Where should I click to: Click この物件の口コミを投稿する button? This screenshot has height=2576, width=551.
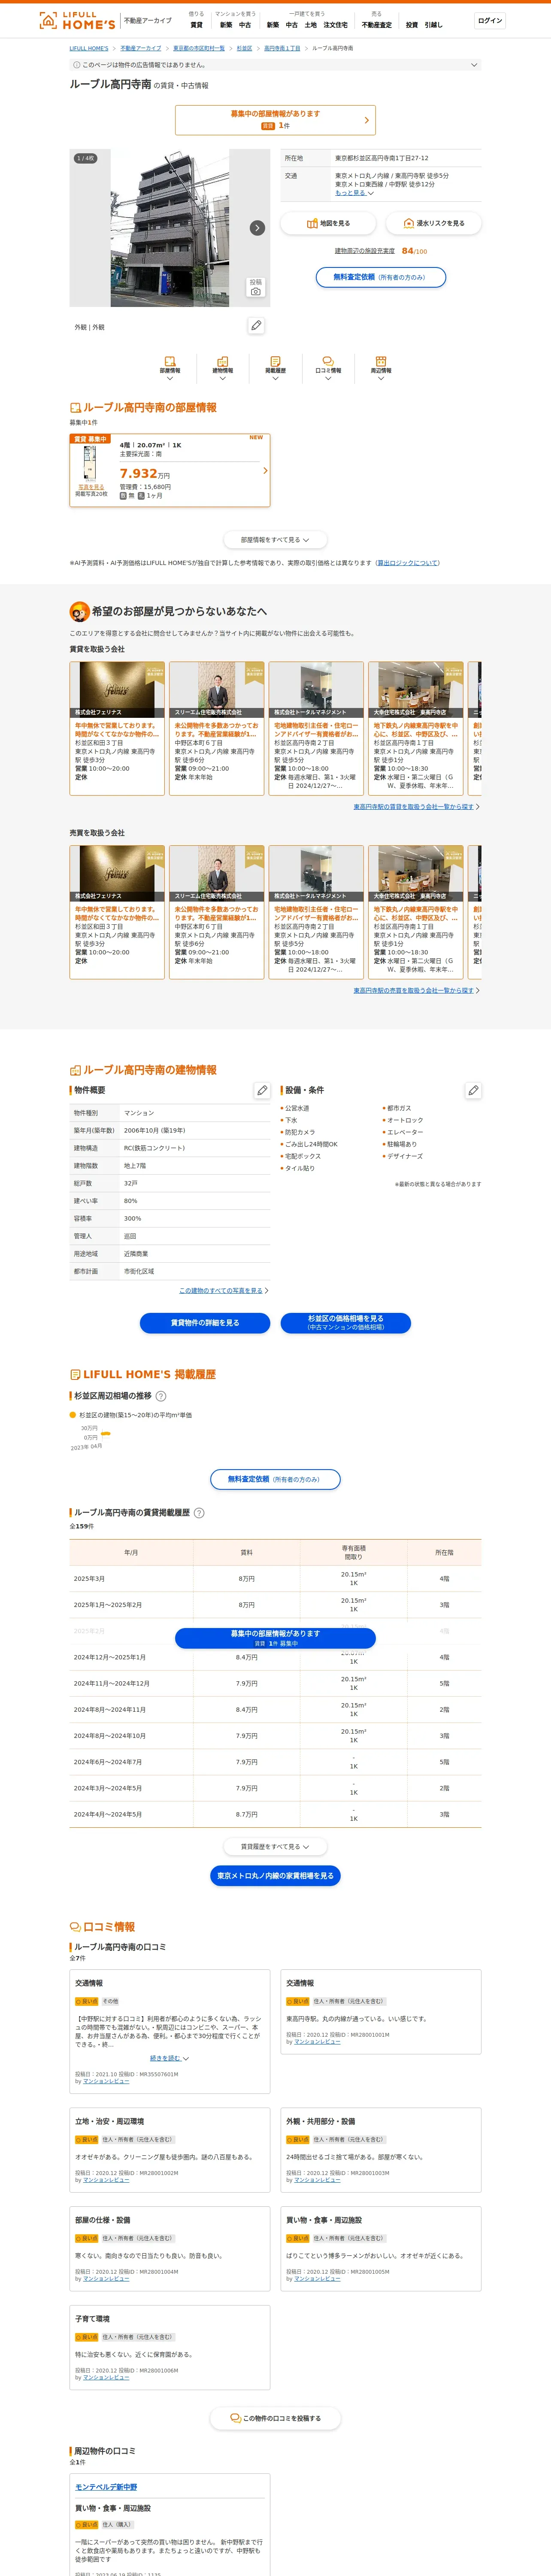tap(275, 2418)
